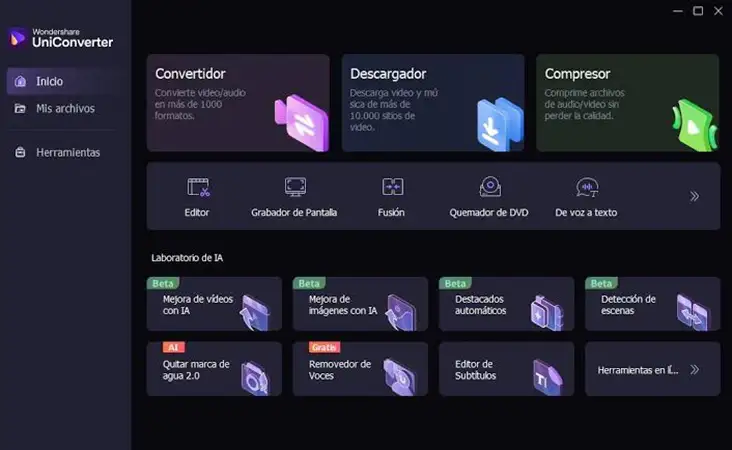The height and width of the screenshot is (450, 732).
Task: Expand more tools with the toolbar chevron
Action: (694, 196)
